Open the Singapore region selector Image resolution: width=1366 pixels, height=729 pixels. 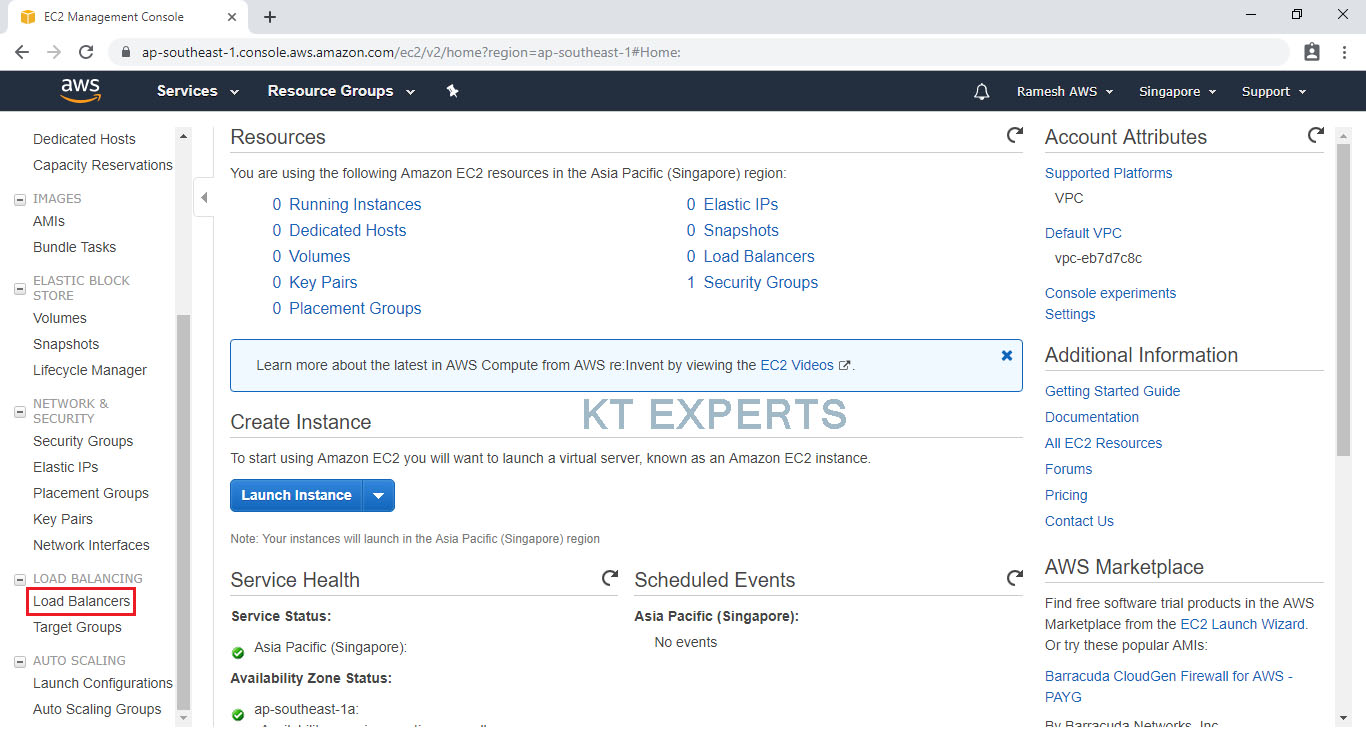(x=1177, y=91)
